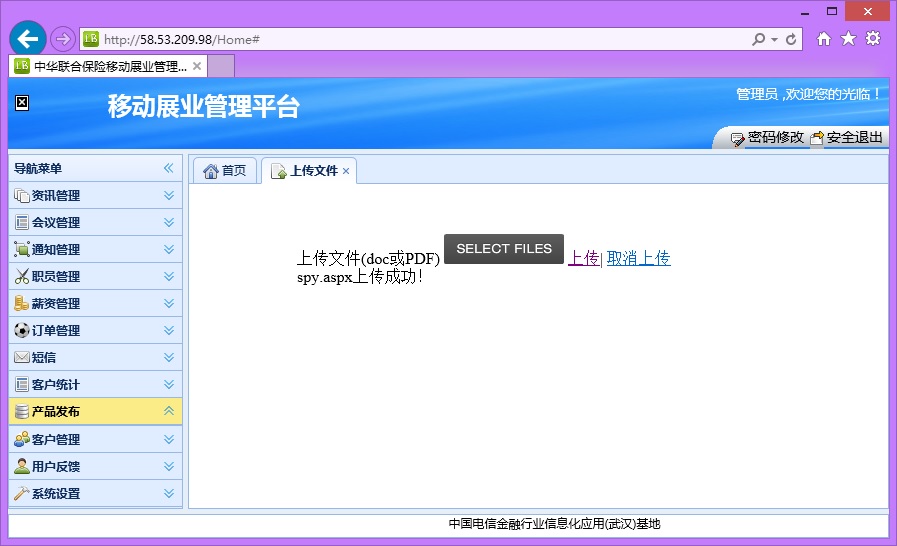Screen dimensions: 897x546
Task: Expand the 通知管理 section chevron
Action: [x=169, y=249]
